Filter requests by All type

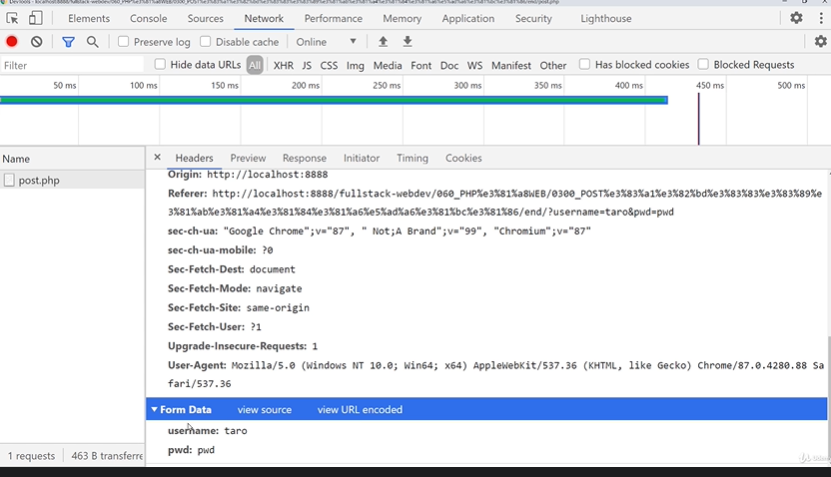tap(254, 65)
